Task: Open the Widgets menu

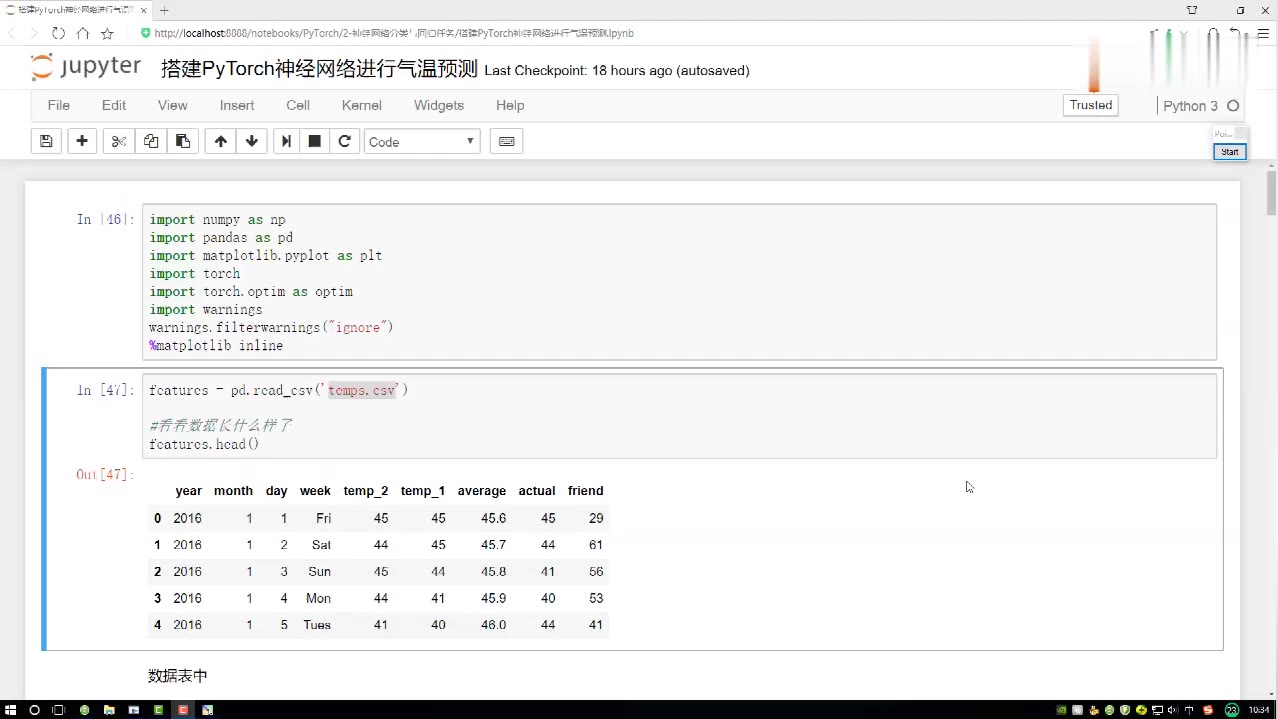Action: [x=439, y=105]
